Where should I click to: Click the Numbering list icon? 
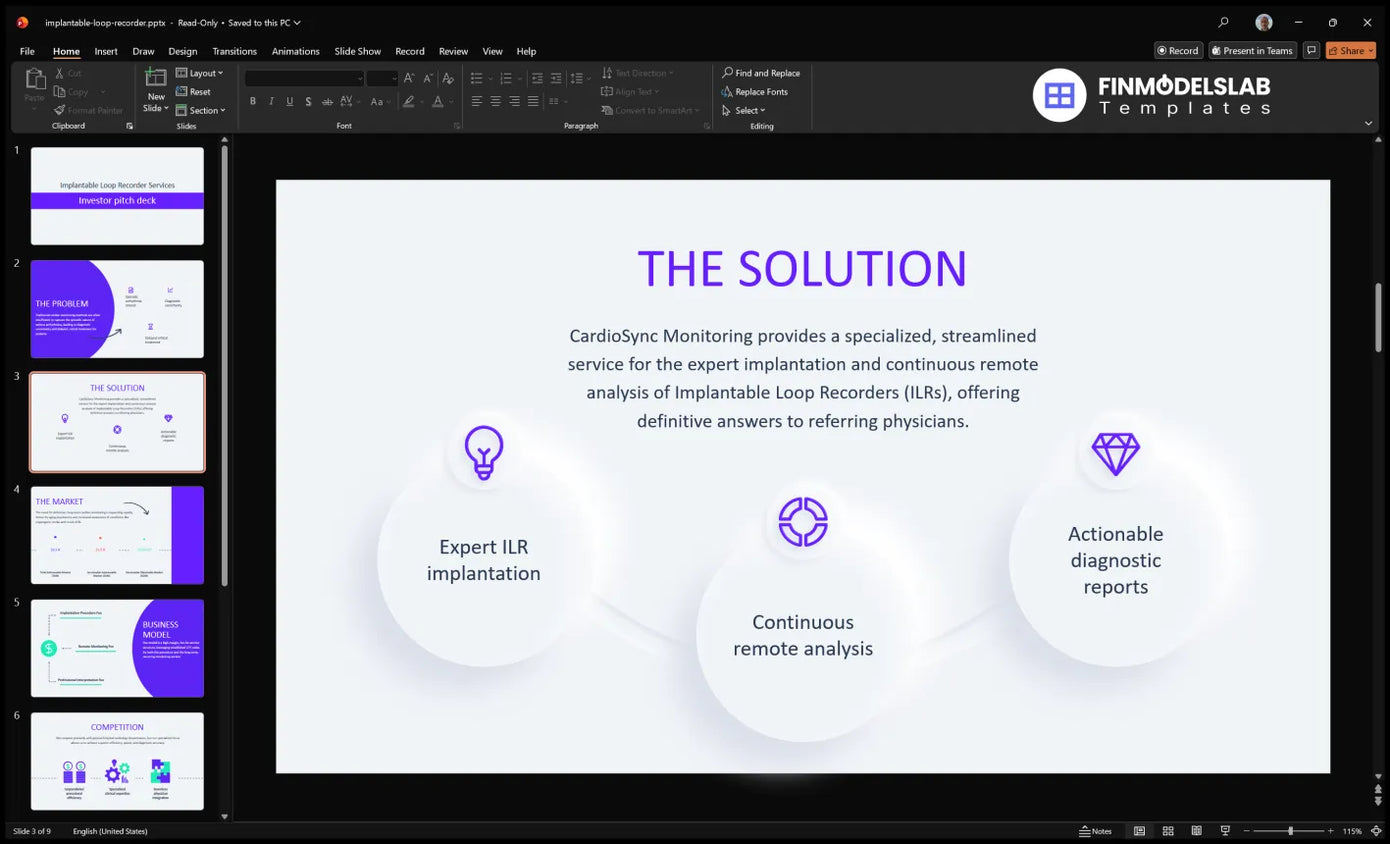(505, 78)
